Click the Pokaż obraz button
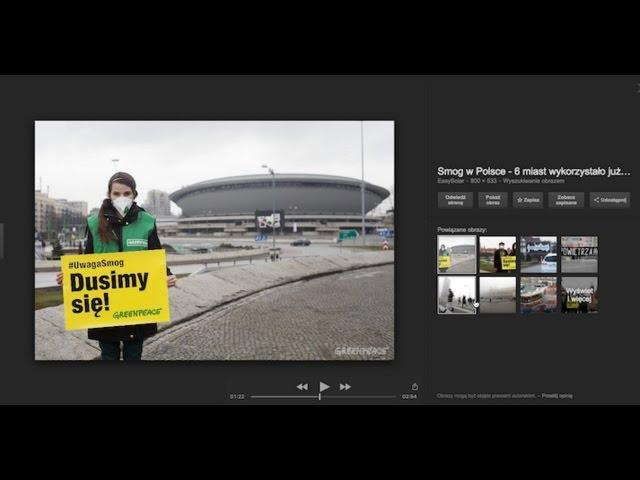640x480 pixels. tap(493, 200)
